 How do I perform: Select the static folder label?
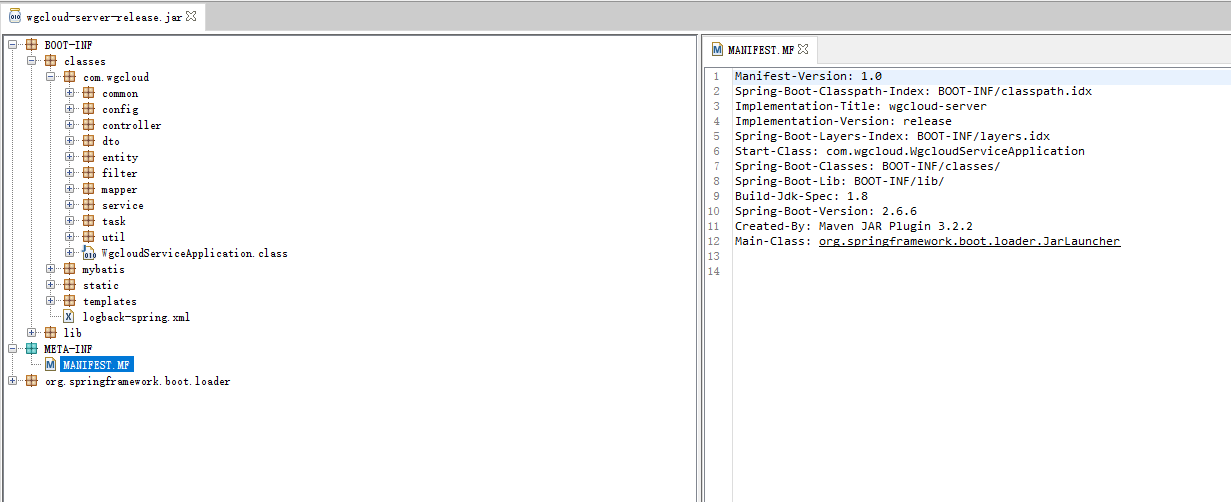tap(100, 285)
